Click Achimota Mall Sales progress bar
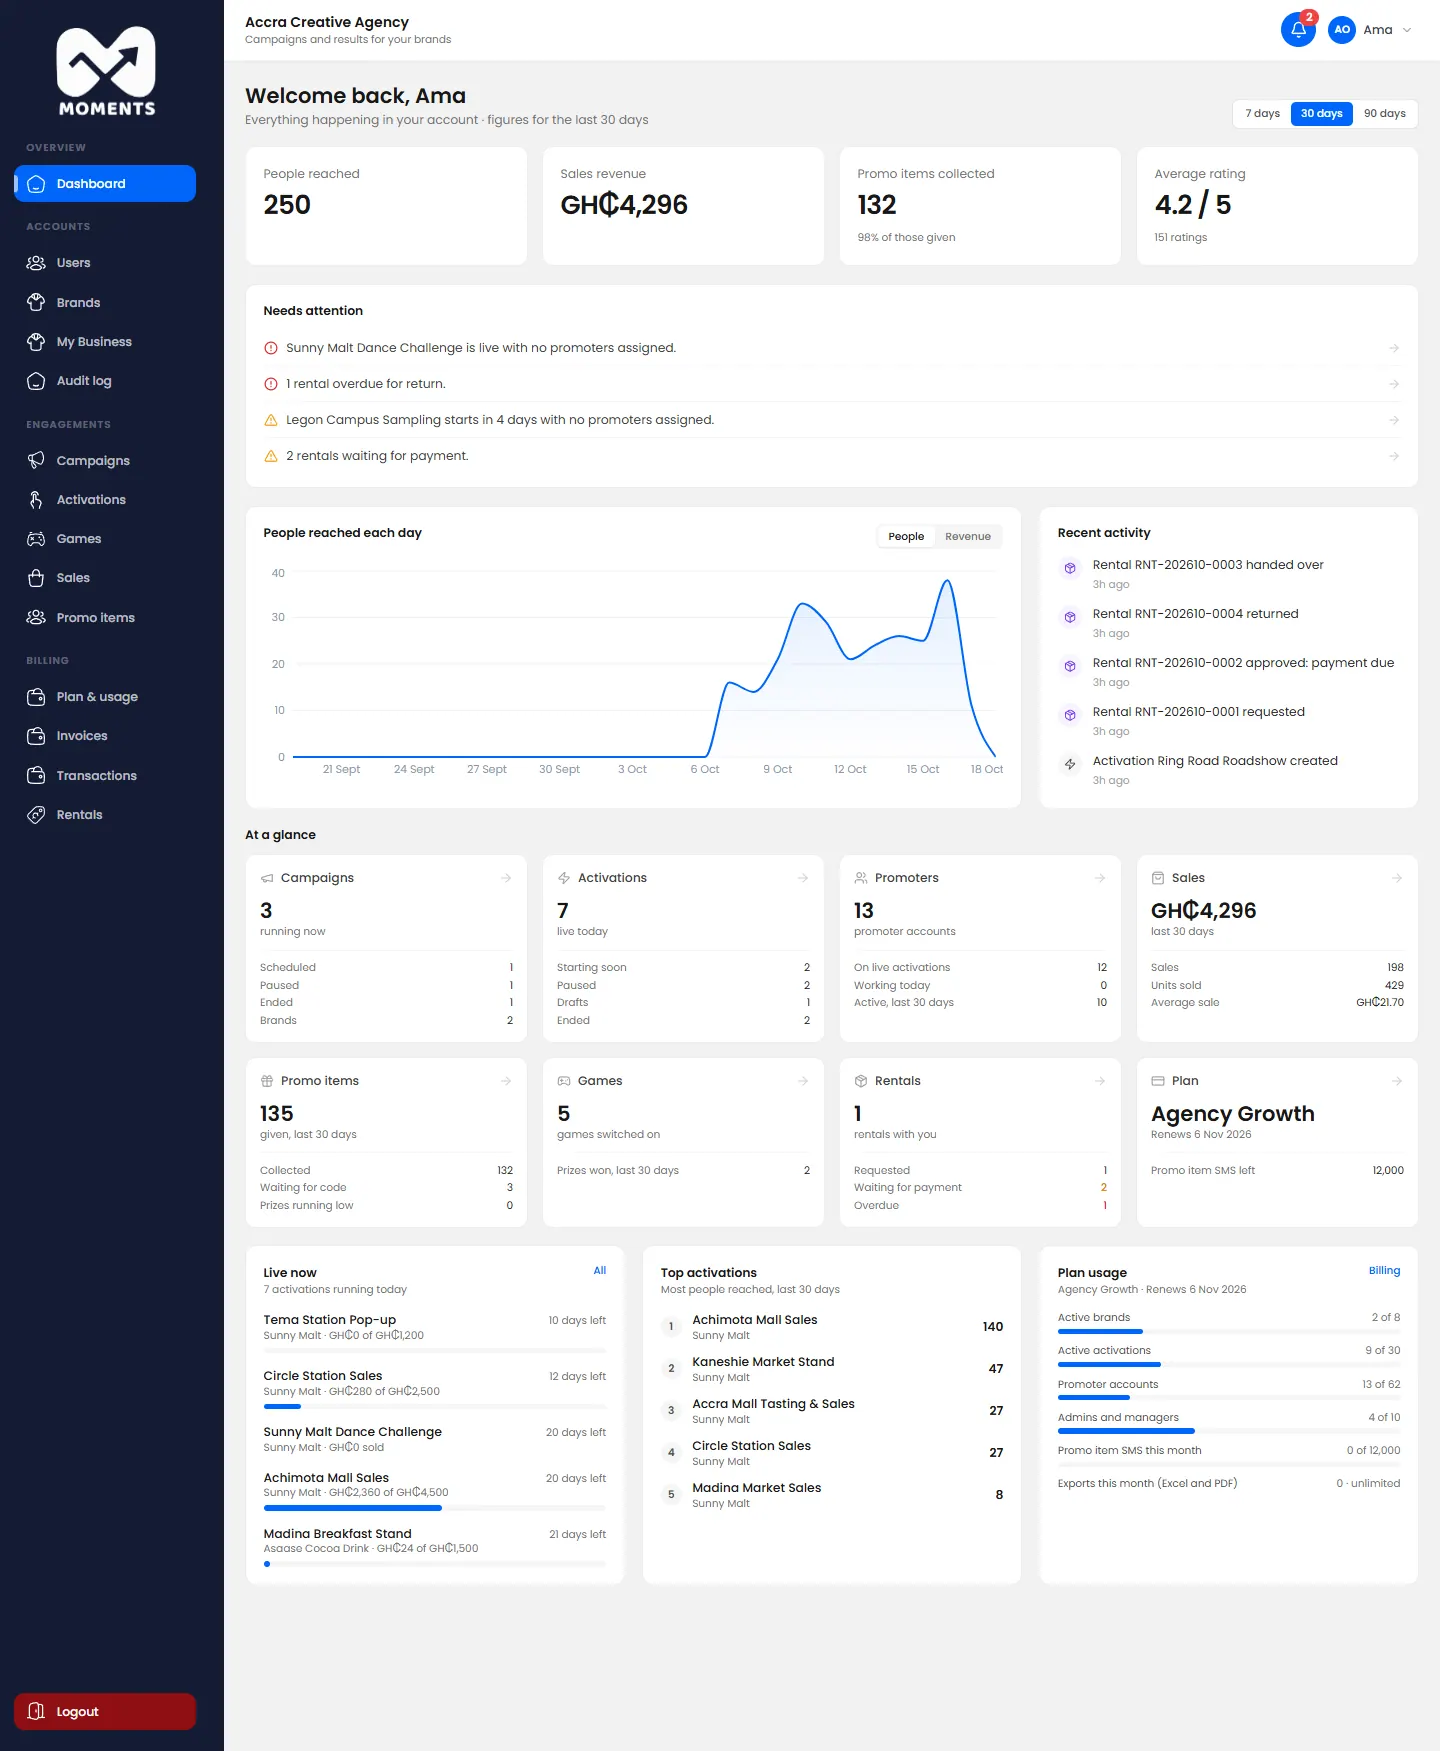The height and width of the screenshot is (1751, 1440). pos(434,1508)
